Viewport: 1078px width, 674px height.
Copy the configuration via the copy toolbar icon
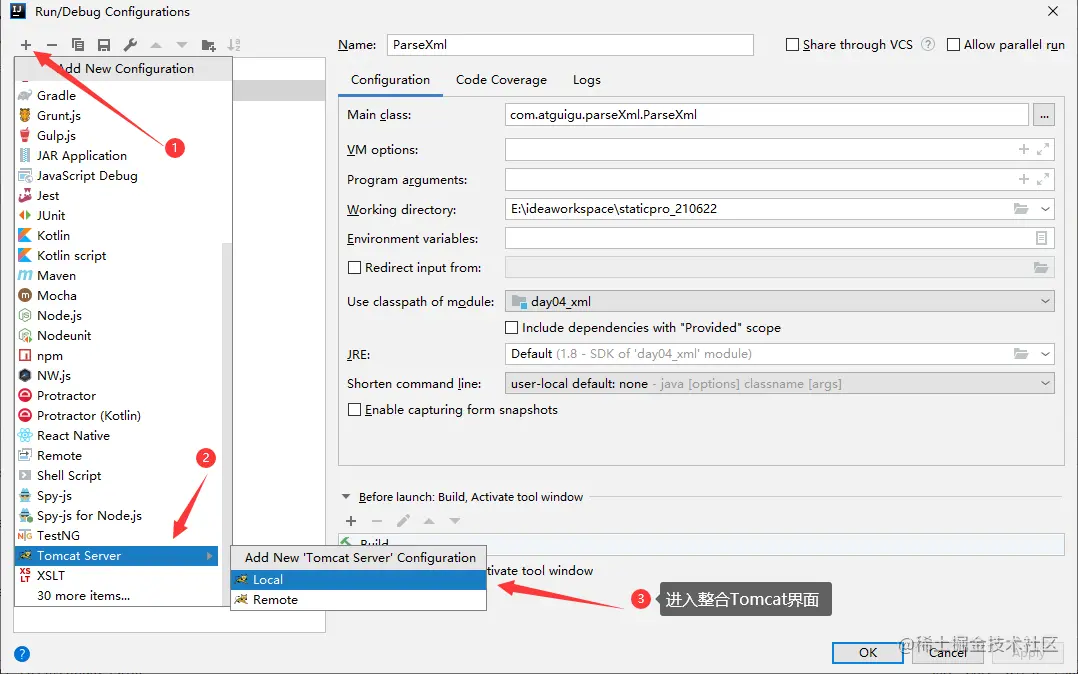[x=78, y=45]
